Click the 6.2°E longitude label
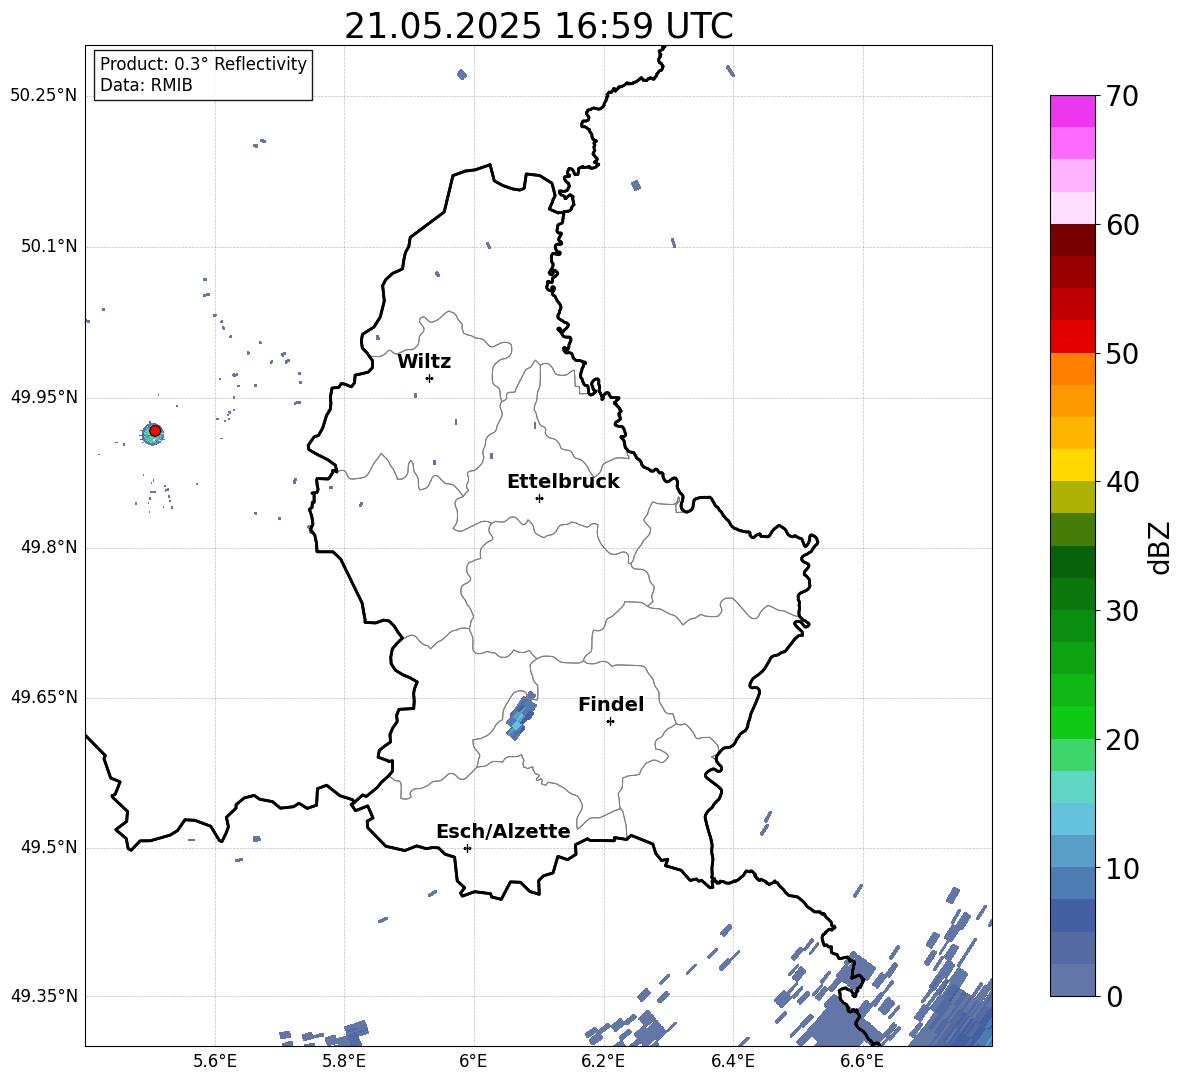This screenshot has height=1081, width=1184. (x=603, y=1061)
